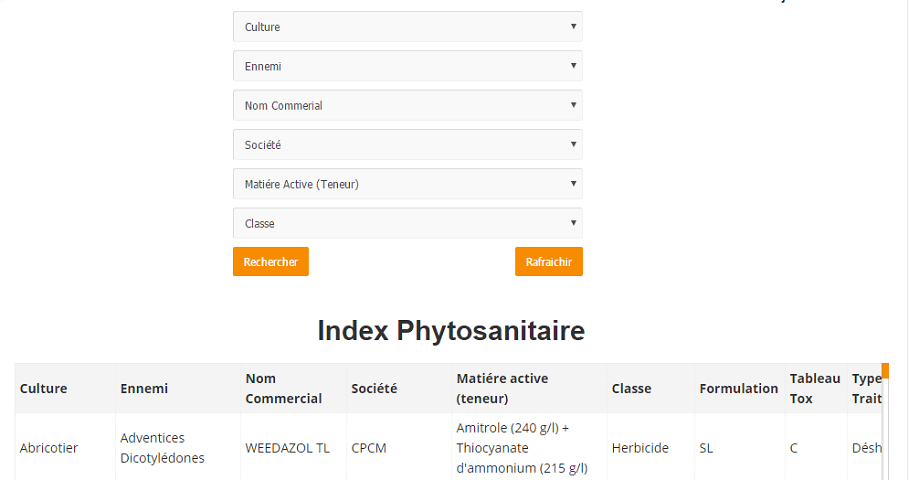
Task: Select the SL formulation cell
Action: pyautogui.click(x=740, y=448)
